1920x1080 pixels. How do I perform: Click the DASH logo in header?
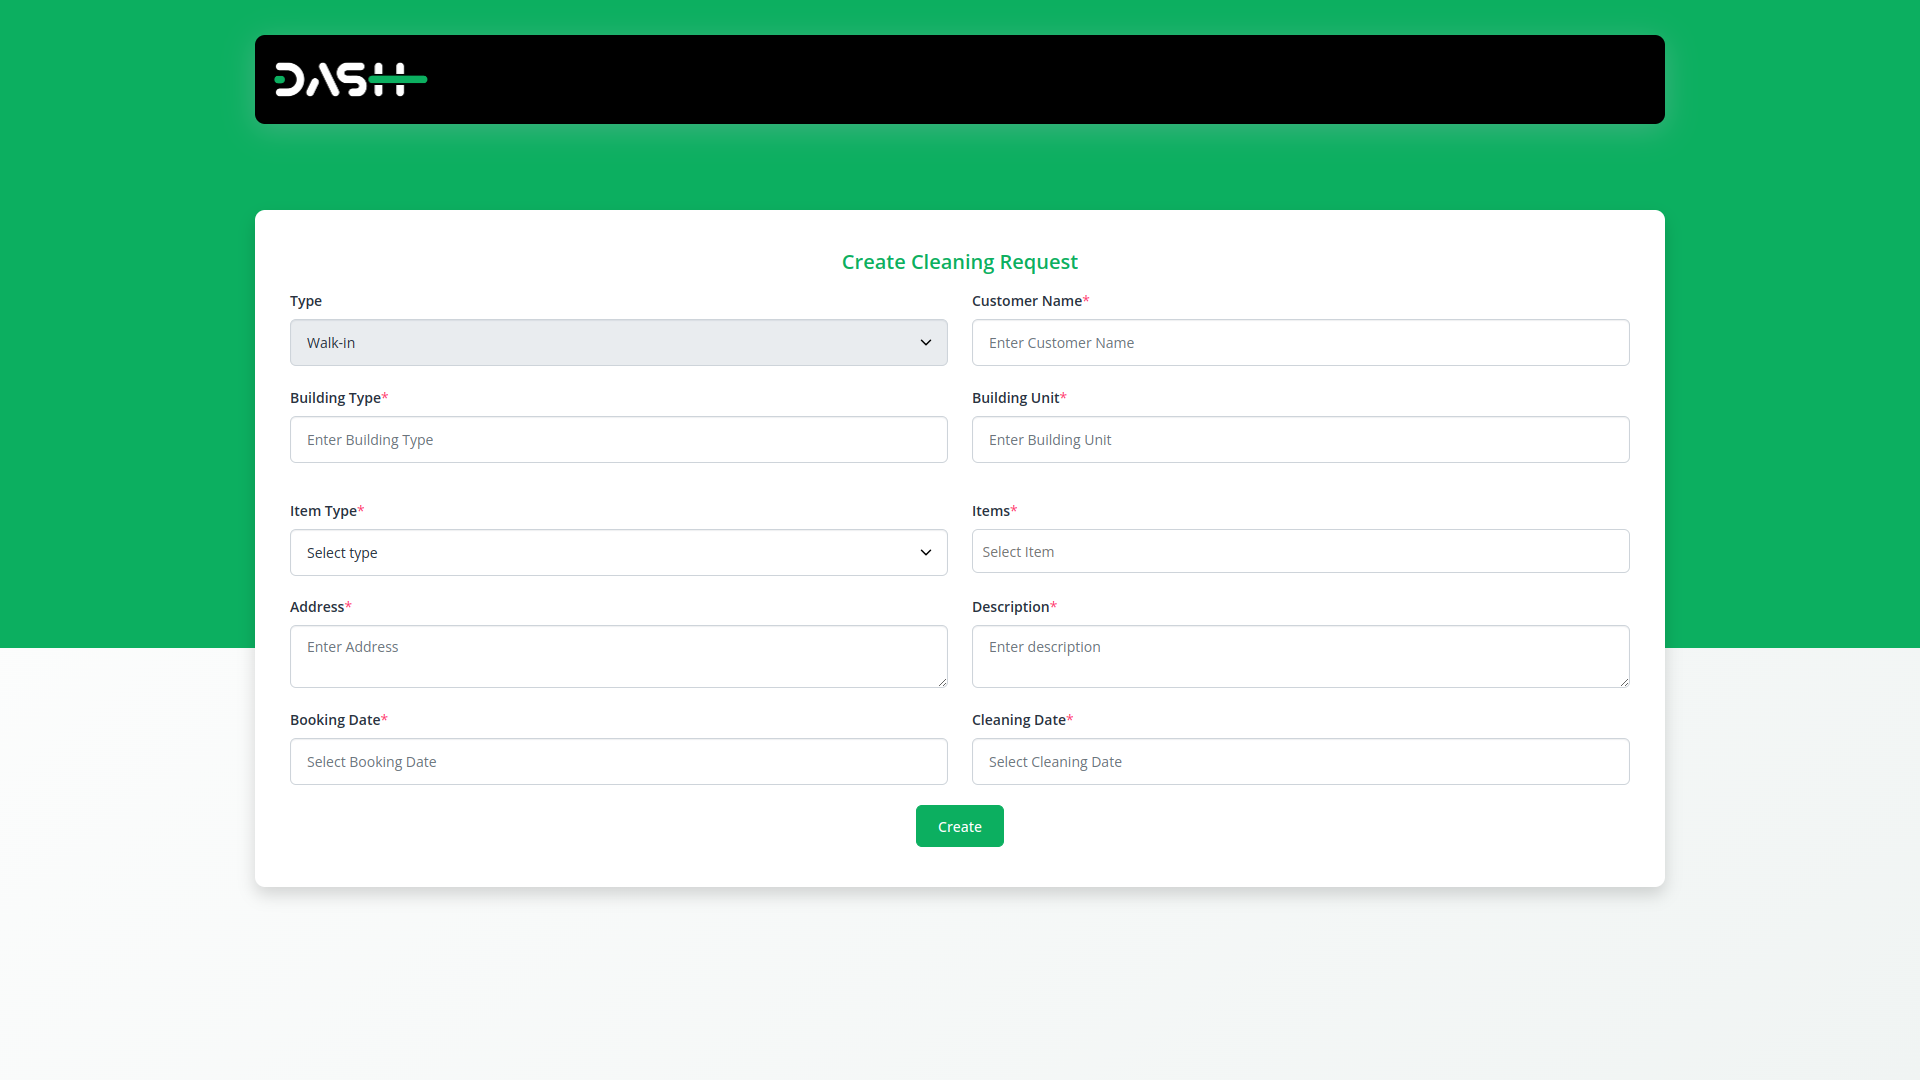click(350, 80)
